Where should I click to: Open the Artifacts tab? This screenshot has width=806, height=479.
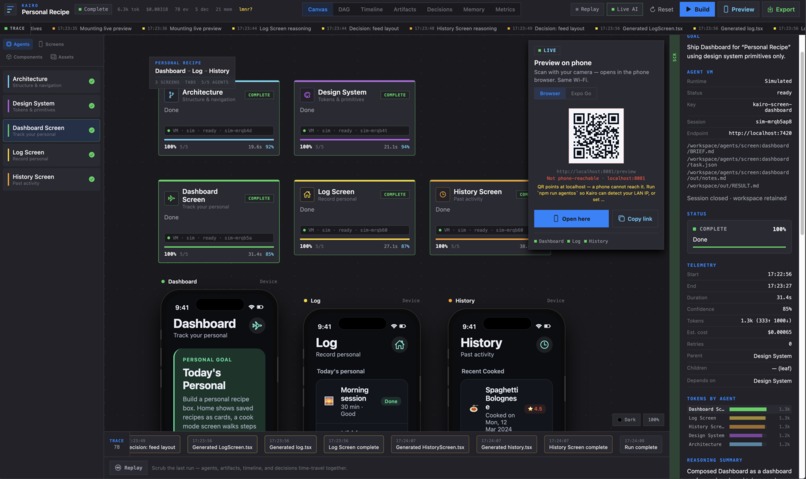[x=405, y=9]
